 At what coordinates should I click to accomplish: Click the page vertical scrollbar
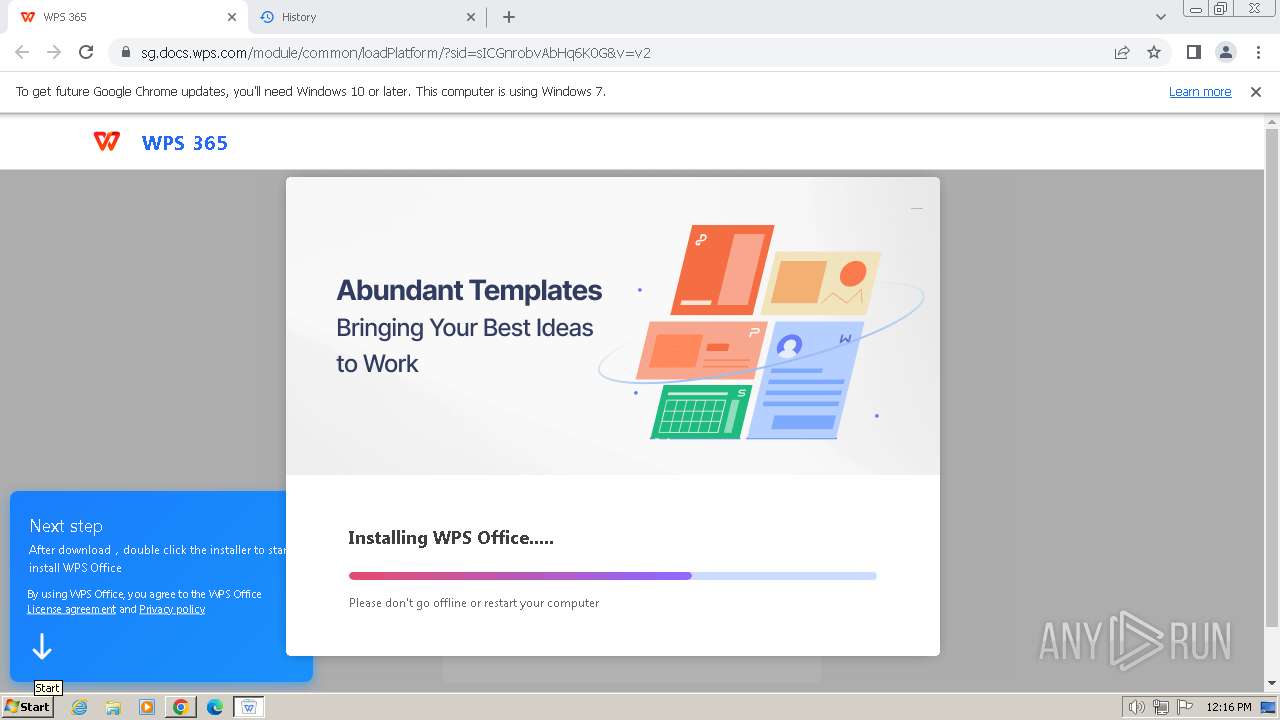(x=1272, y=378)
